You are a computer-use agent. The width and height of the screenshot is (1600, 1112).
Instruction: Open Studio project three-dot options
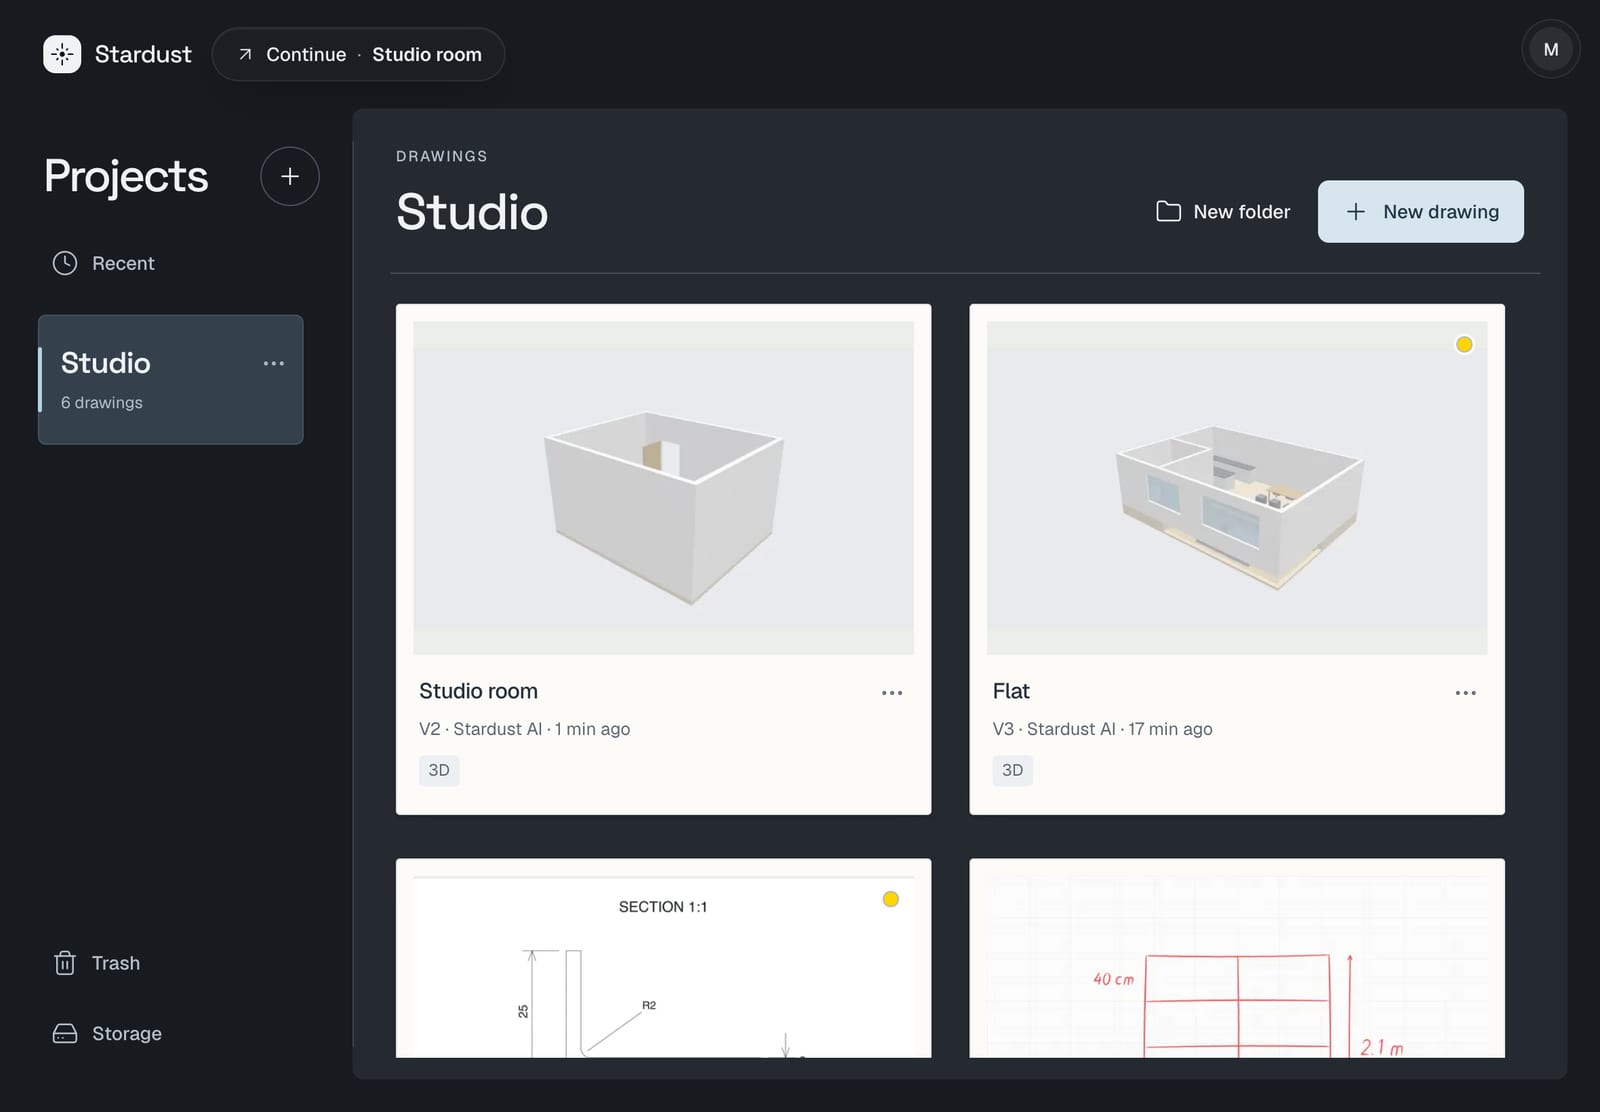click(274, 363)
